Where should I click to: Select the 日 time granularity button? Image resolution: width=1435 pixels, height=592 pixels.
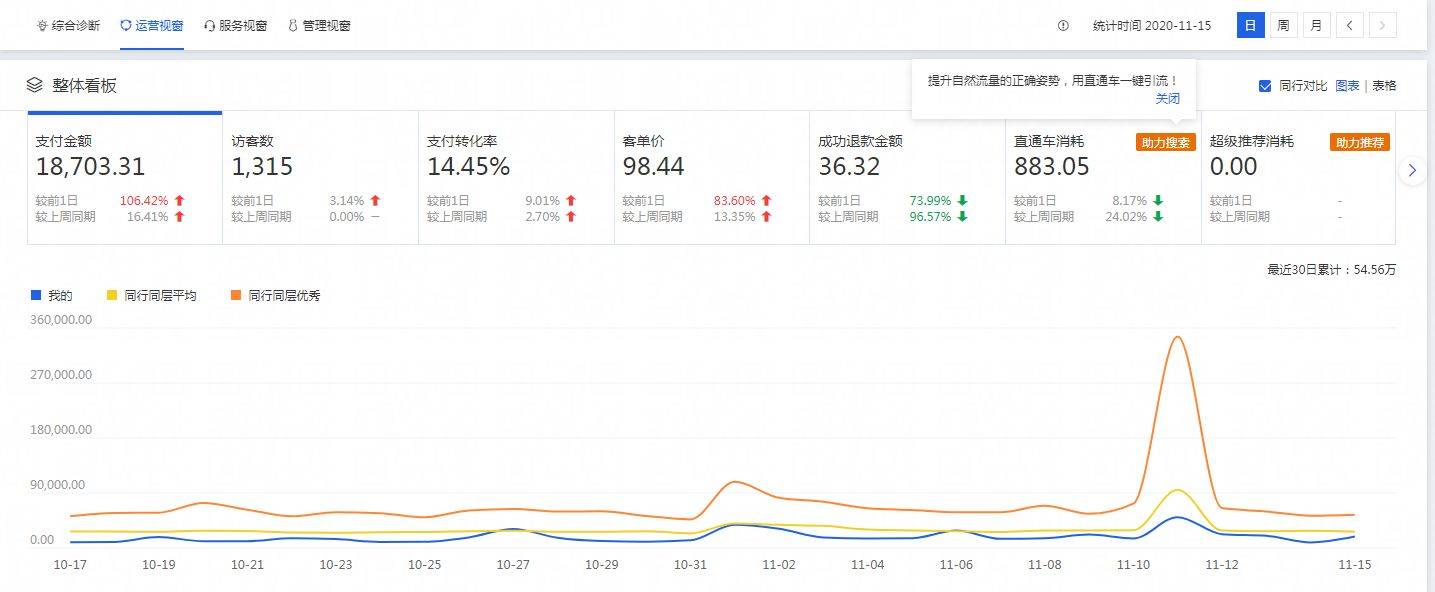tap(1250, 26)
